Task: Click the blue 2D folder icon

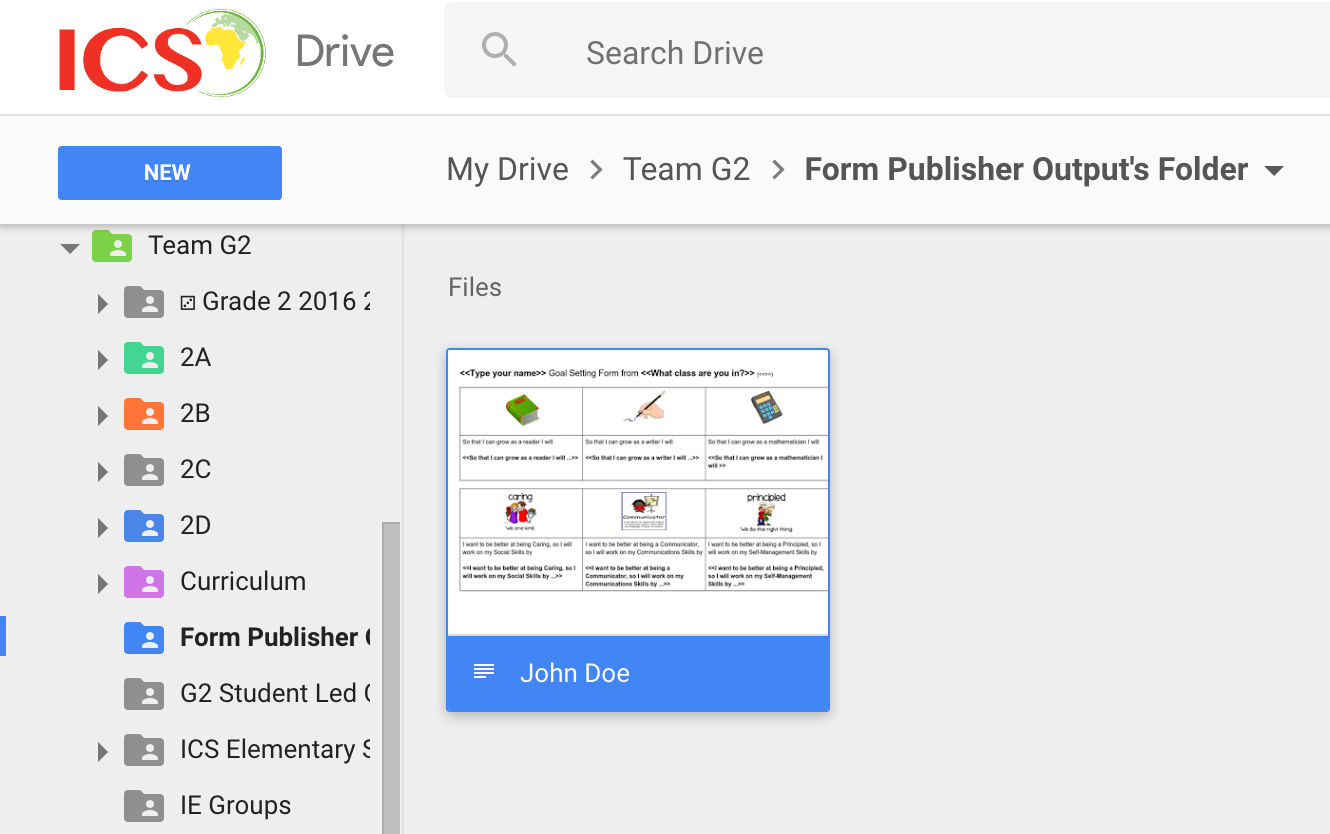Action: tap(144, 526)
